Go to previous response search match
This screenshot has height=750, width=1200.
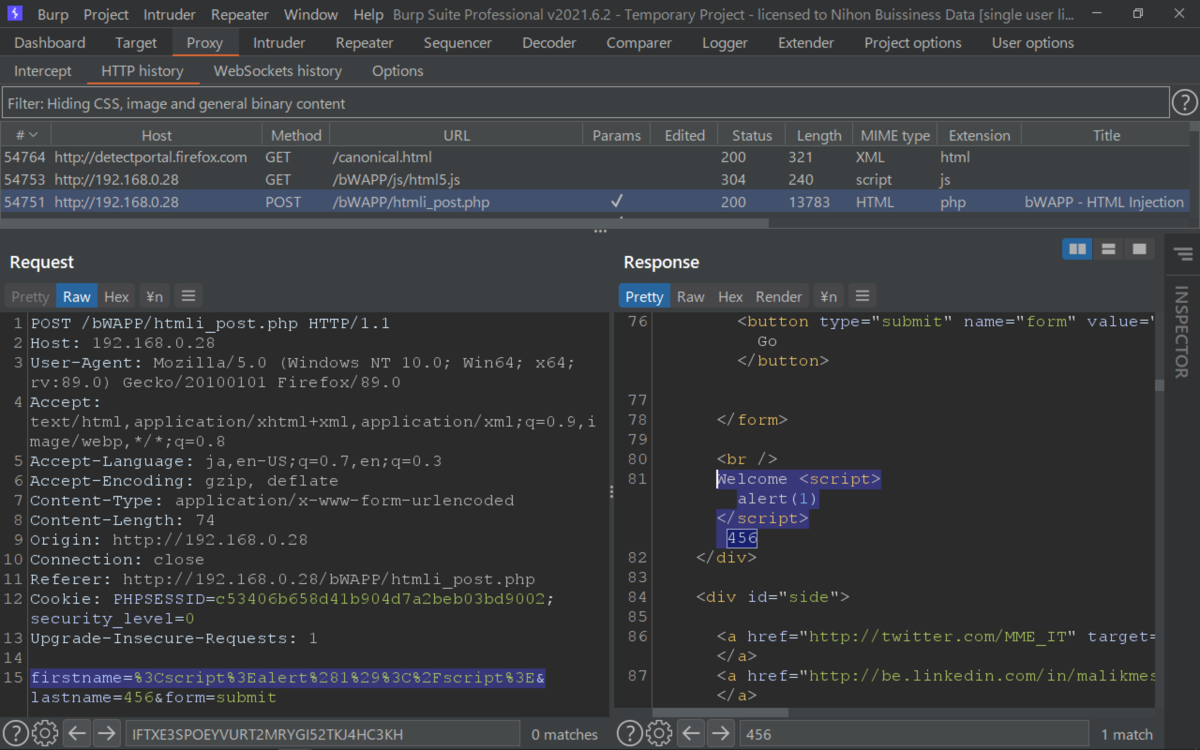pos(691,733)
